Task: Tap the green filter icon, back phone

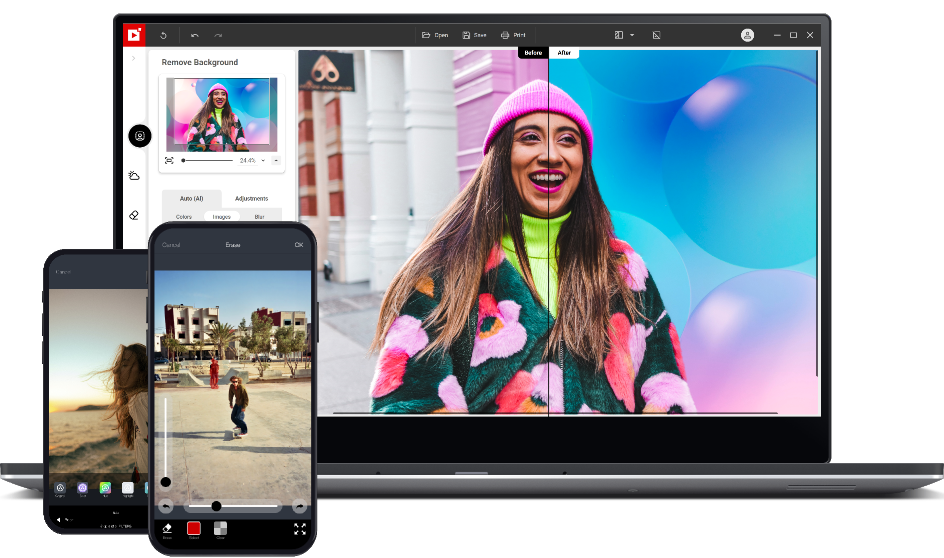Action: 105,489
